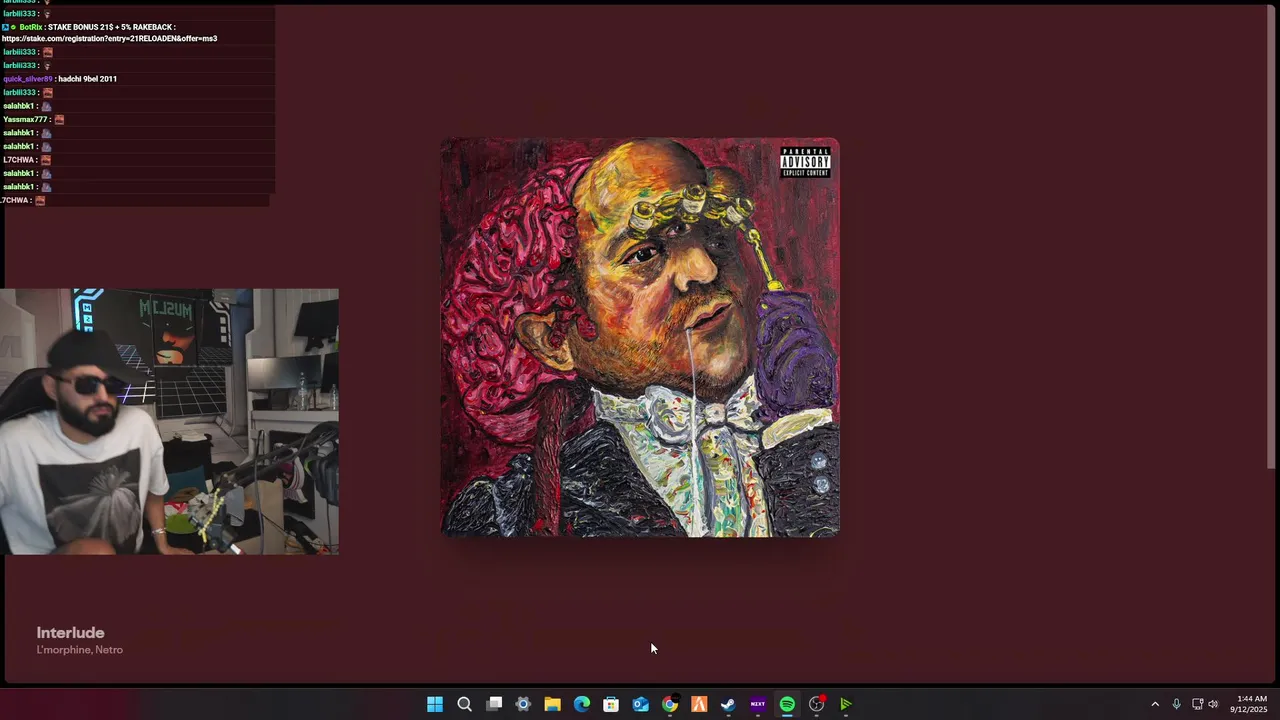Screen dimensions: 1280x720
Task: Switch to Steam in the taskbar
Action: pos(728,704)
